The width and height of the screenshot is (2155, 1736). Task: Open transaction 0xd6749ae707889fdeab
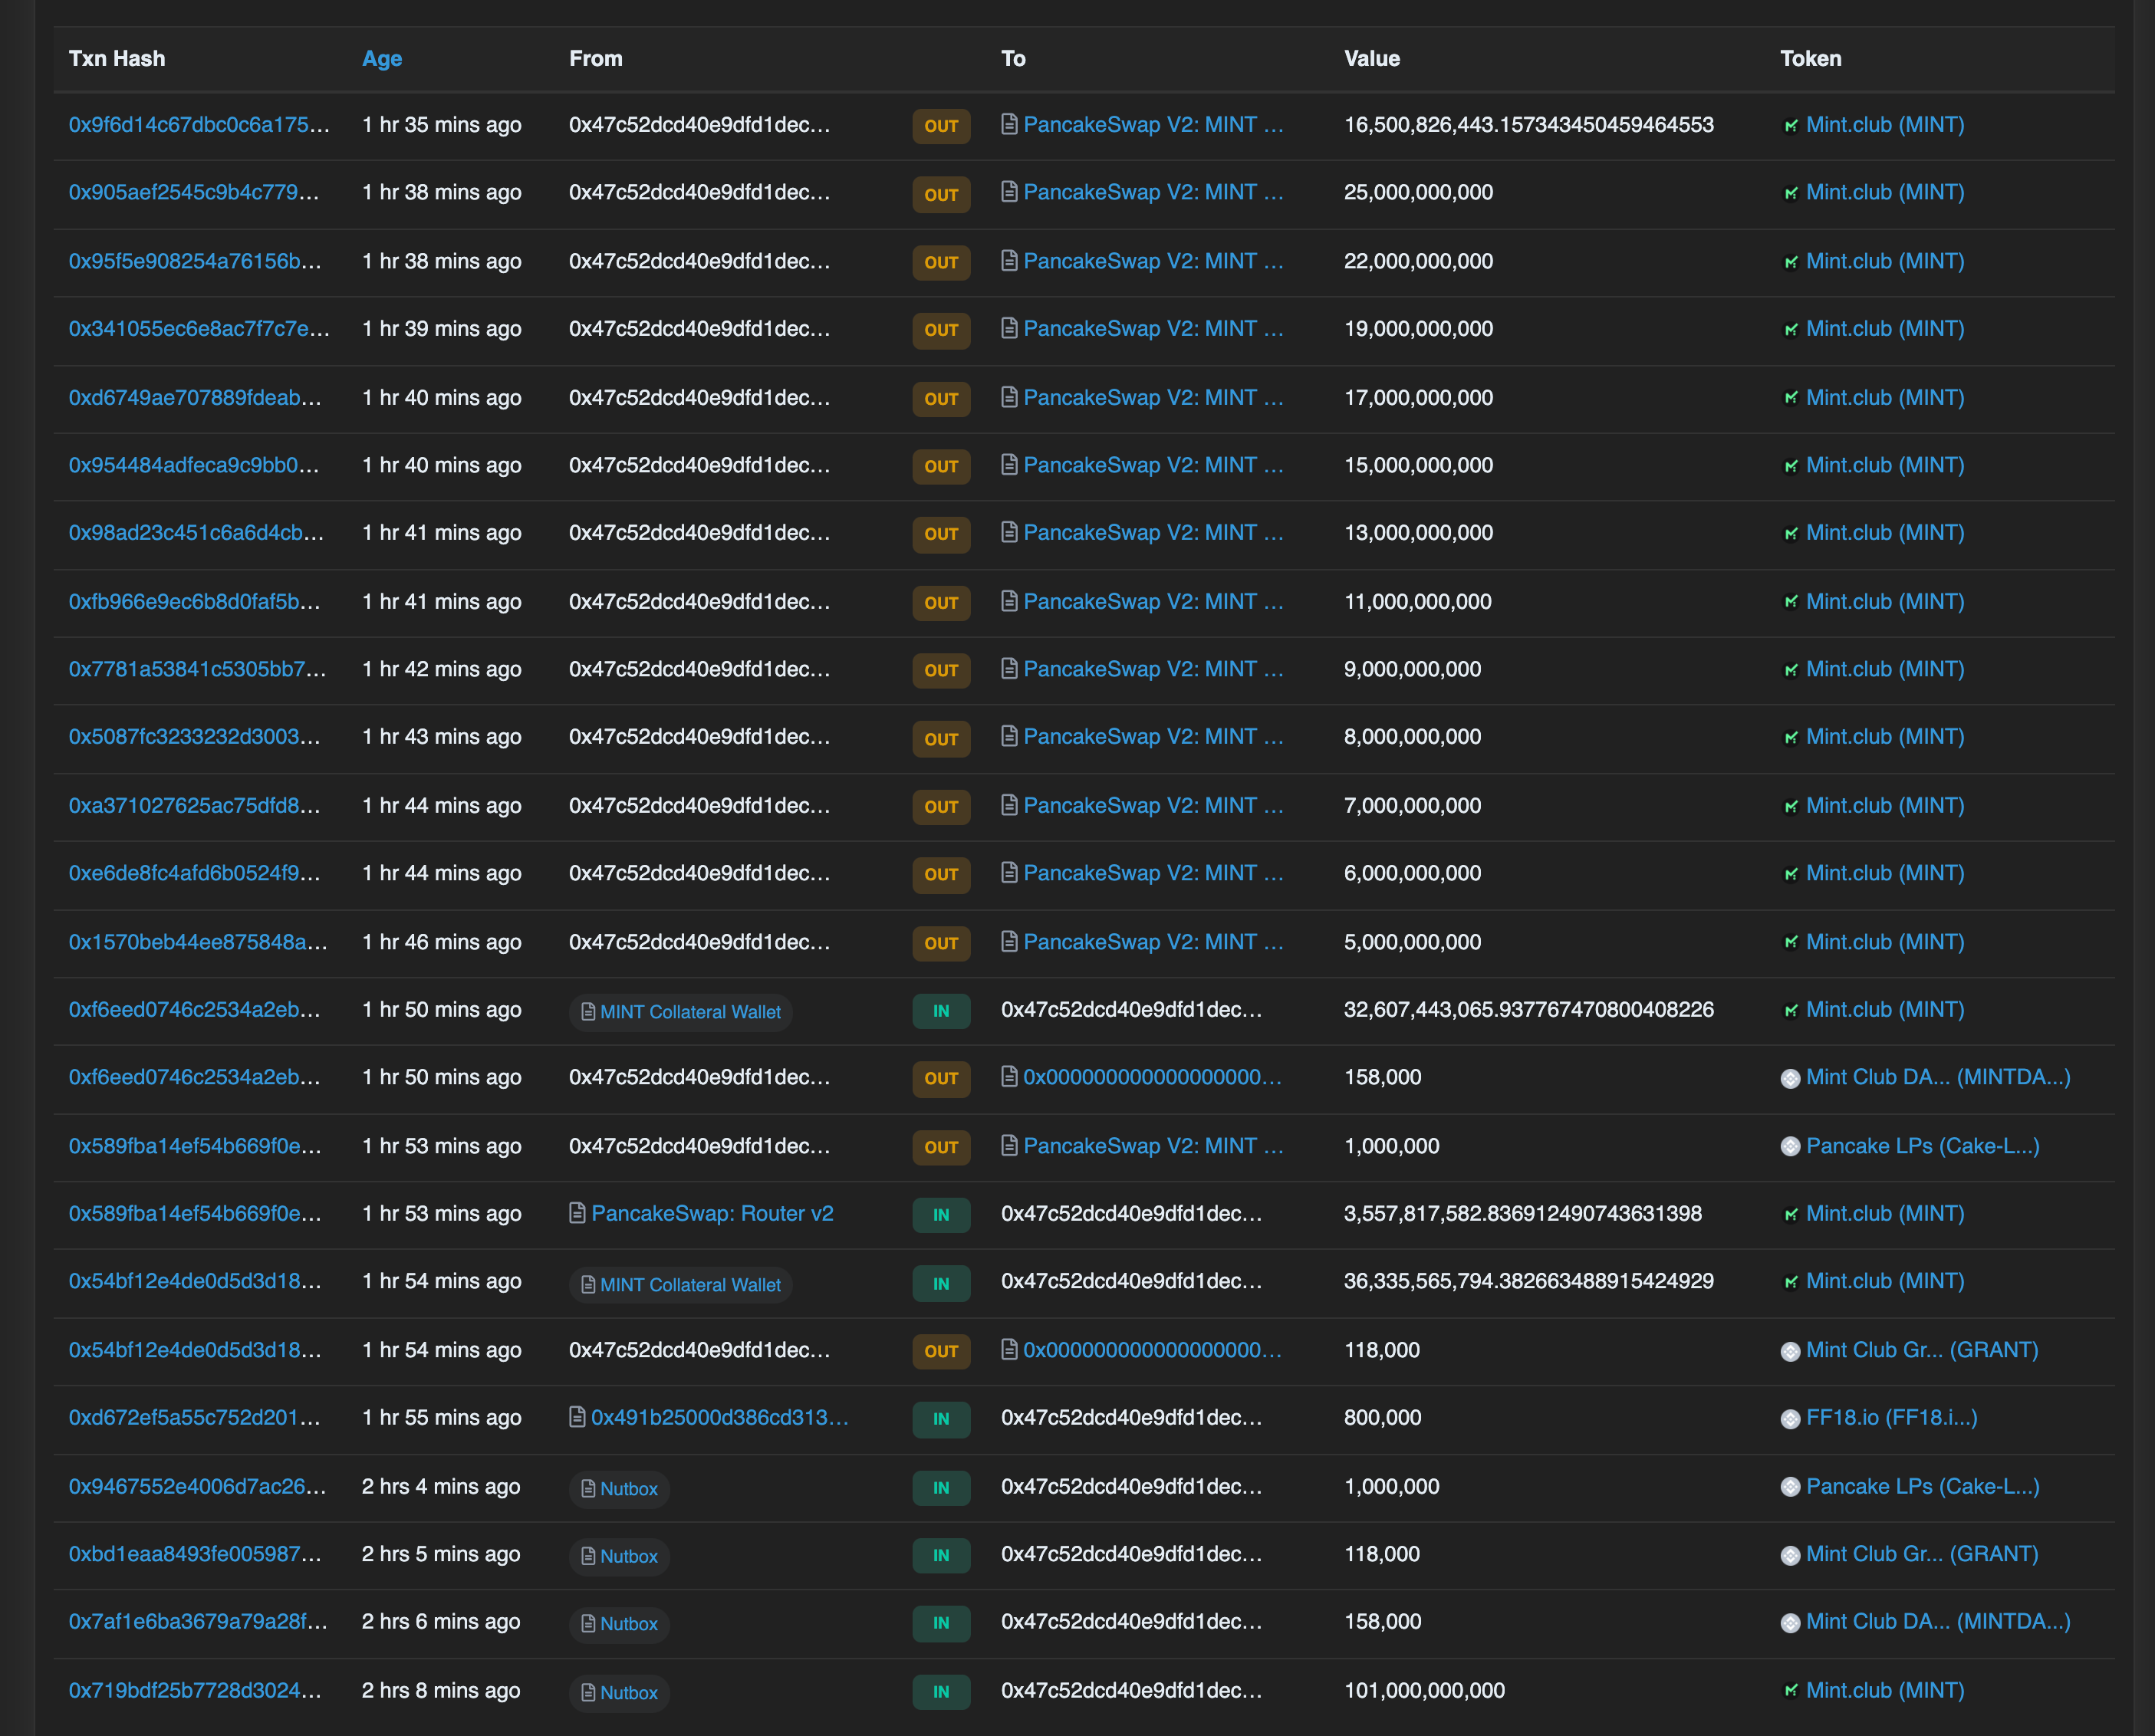coord(195,397)
